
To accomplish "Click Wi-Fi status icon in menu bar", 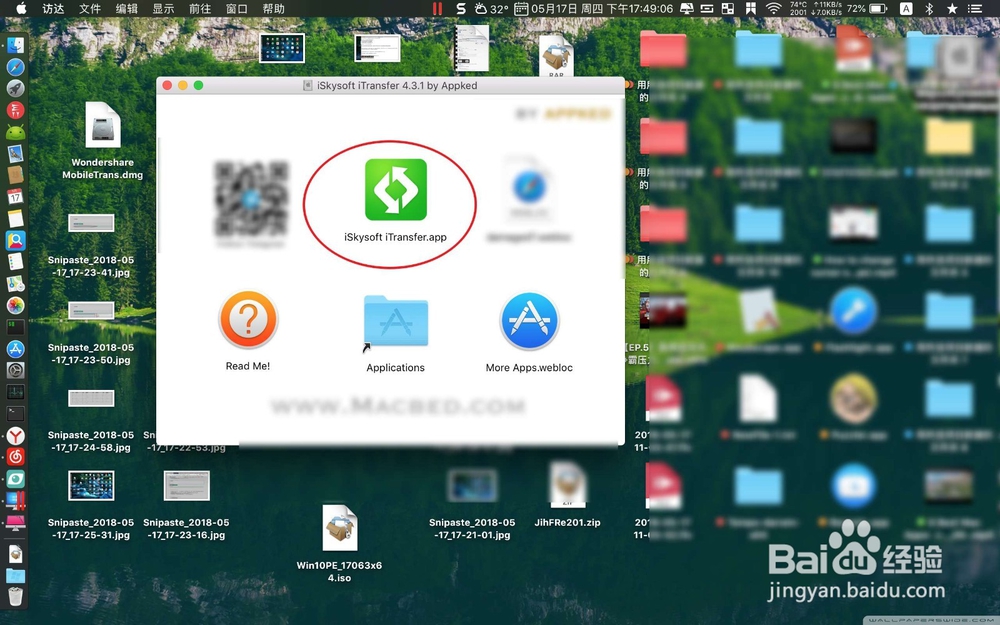I will click(x=774, y=8).
